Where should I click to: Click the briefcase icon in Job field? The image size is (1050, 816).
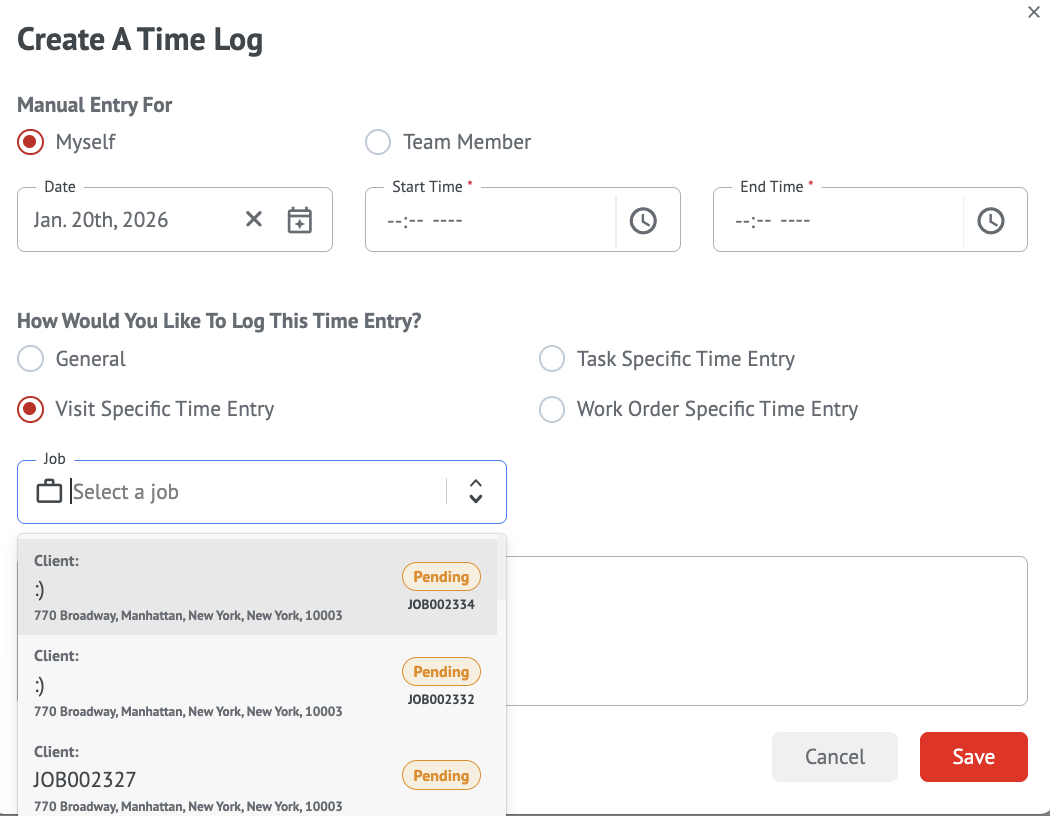click(49, 492)
